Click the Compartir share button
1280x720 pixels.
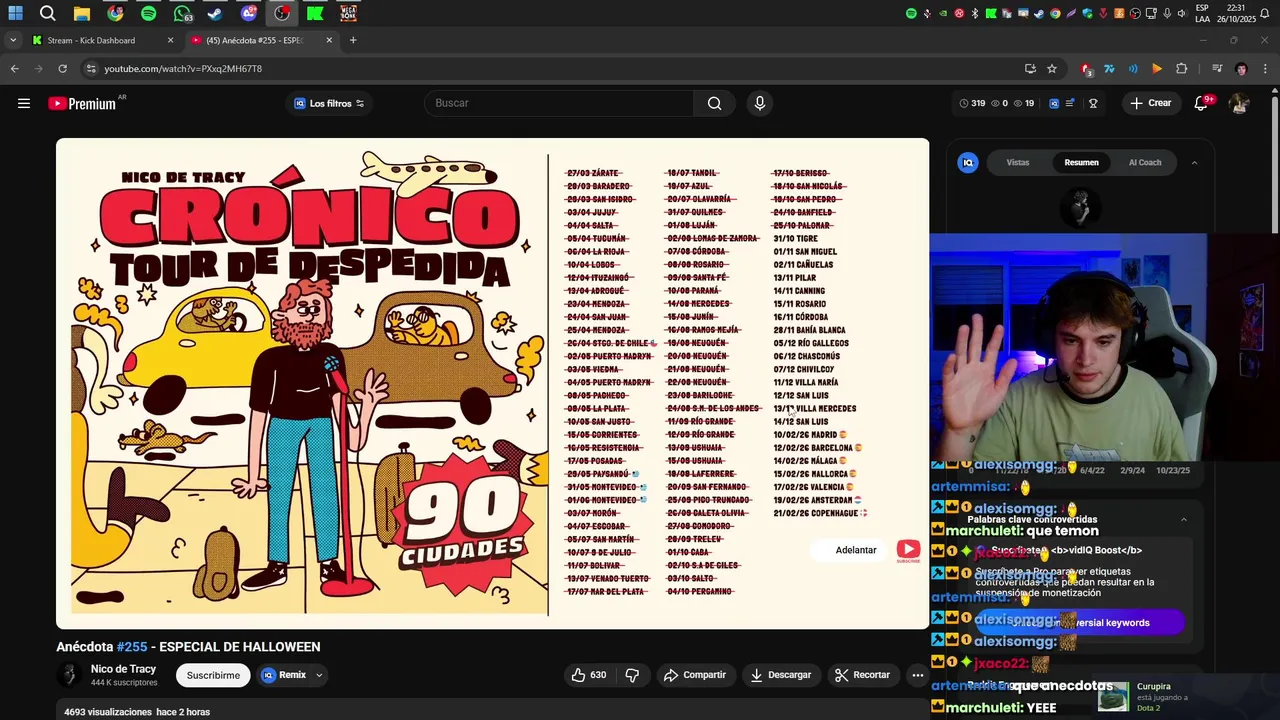[x=695, y=675]
